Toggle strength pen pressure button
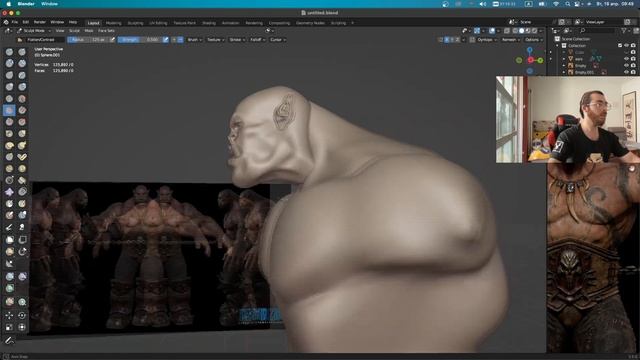This screenshot has width=640, height=360. point(165,40)
